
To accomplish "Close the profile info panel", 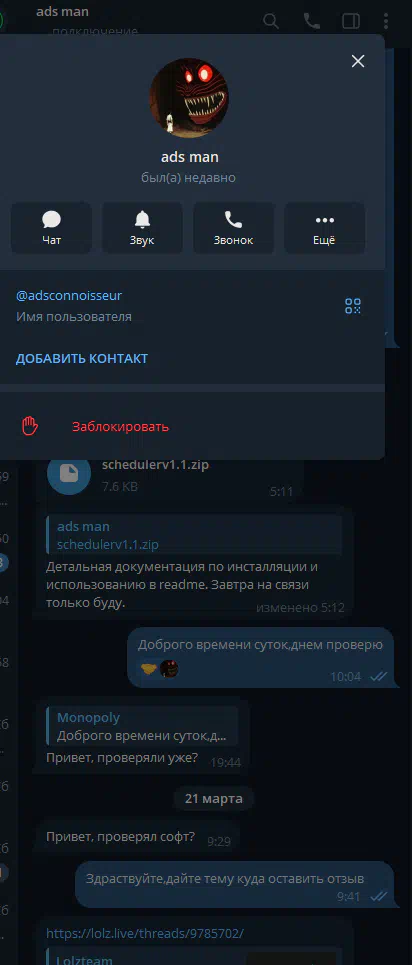I will click(358, 61).
